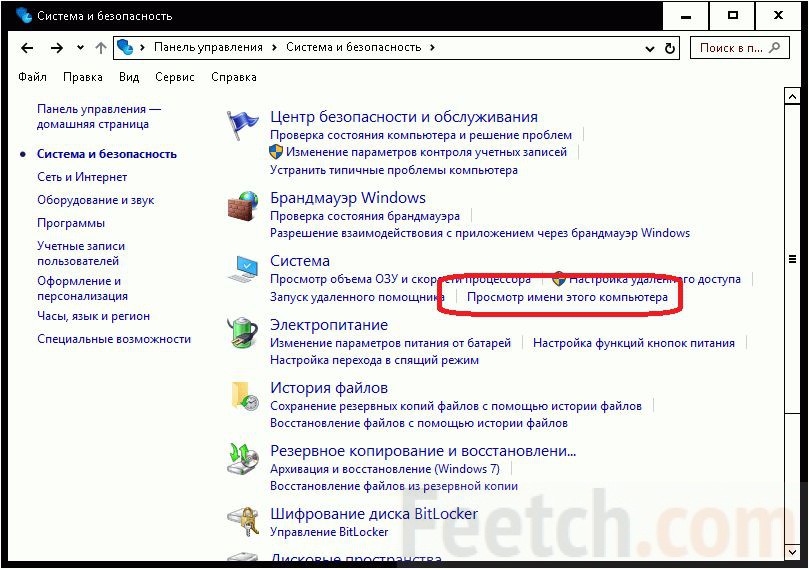Open Резервное копирование и восстановление heading
This screenshot has height=569, width=809.
tap(423, 450)
